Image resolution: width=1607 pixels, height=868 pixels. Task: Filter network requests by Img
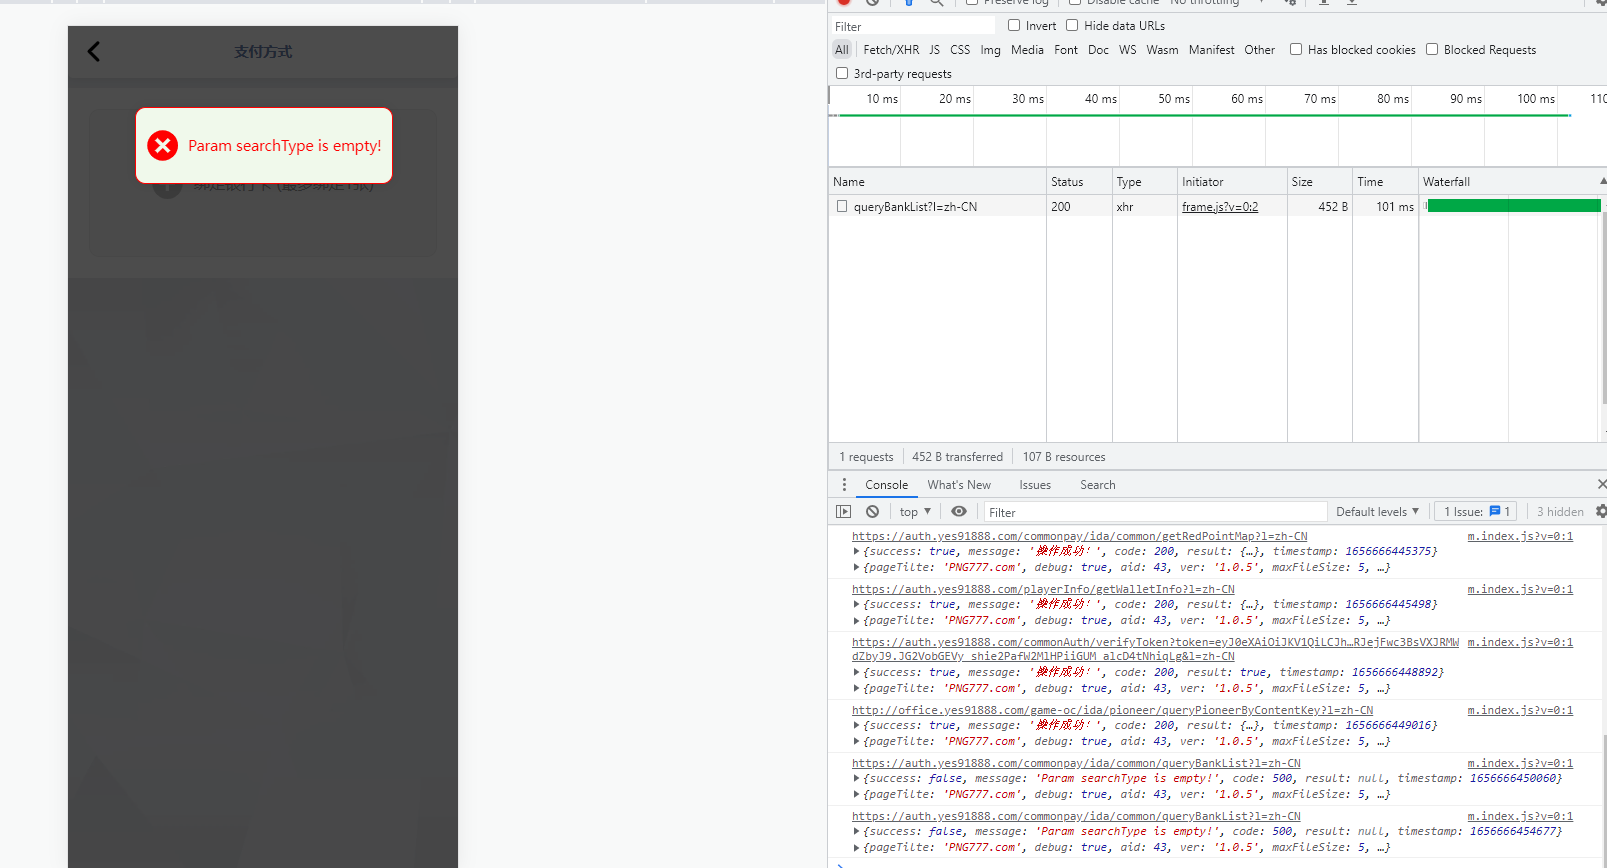tap(990, 50)
